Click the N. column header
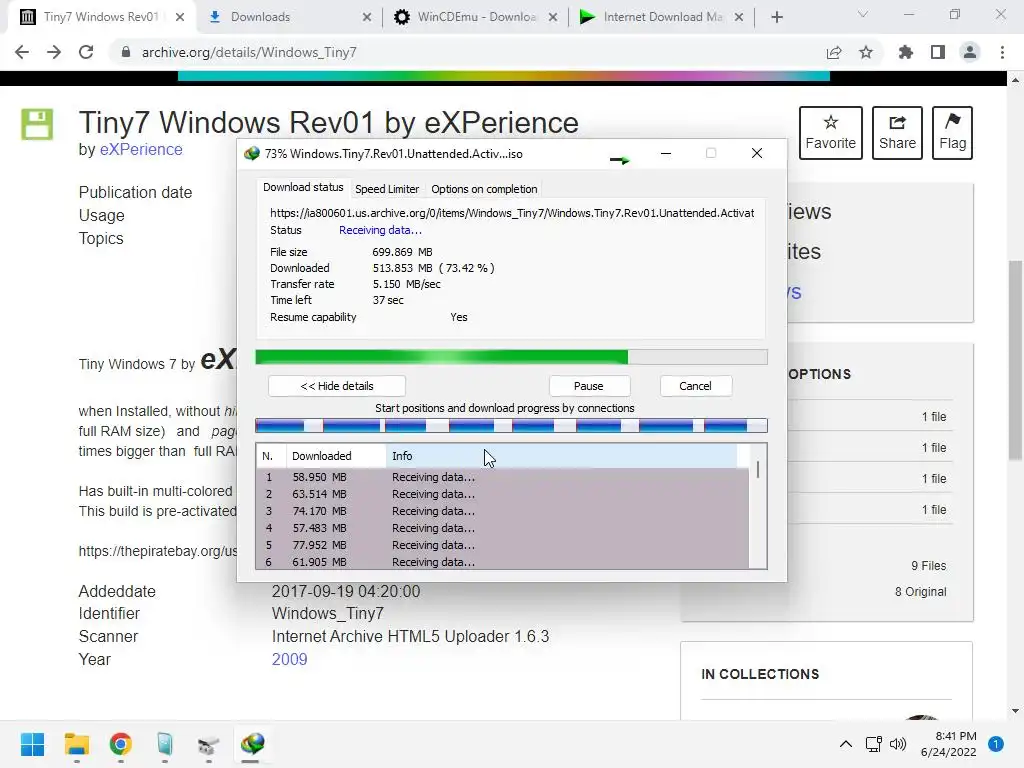 [271, 456]
